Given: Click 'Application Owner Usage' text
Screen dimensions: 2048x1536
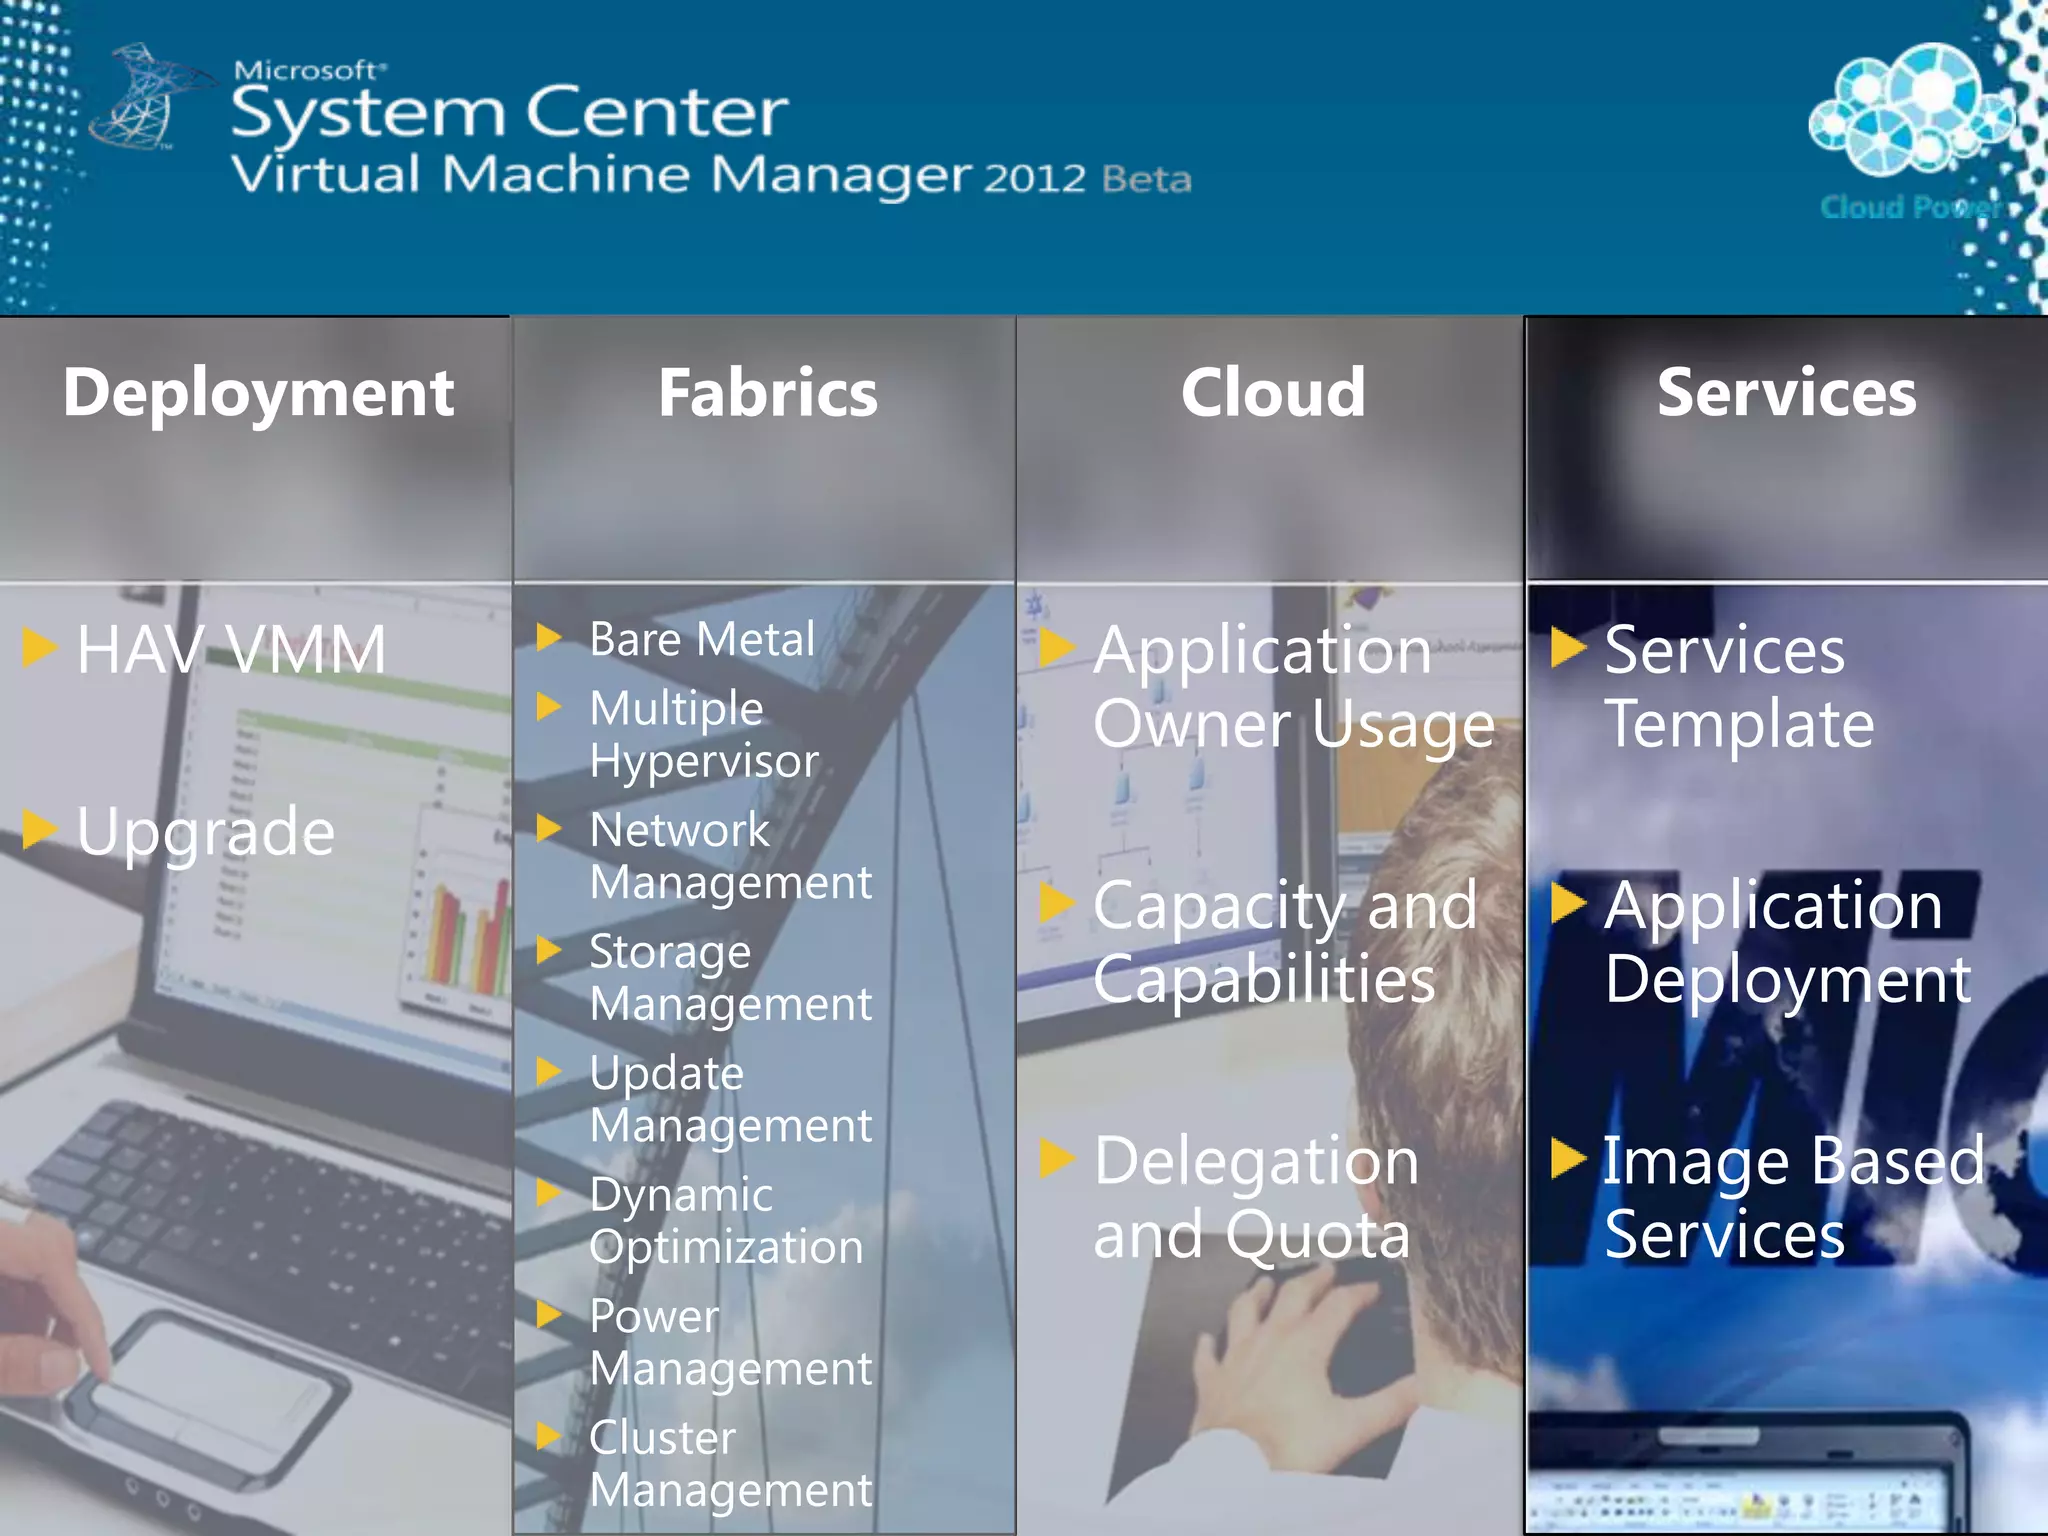Looking at the screenshot, I should click(1294, 688).
